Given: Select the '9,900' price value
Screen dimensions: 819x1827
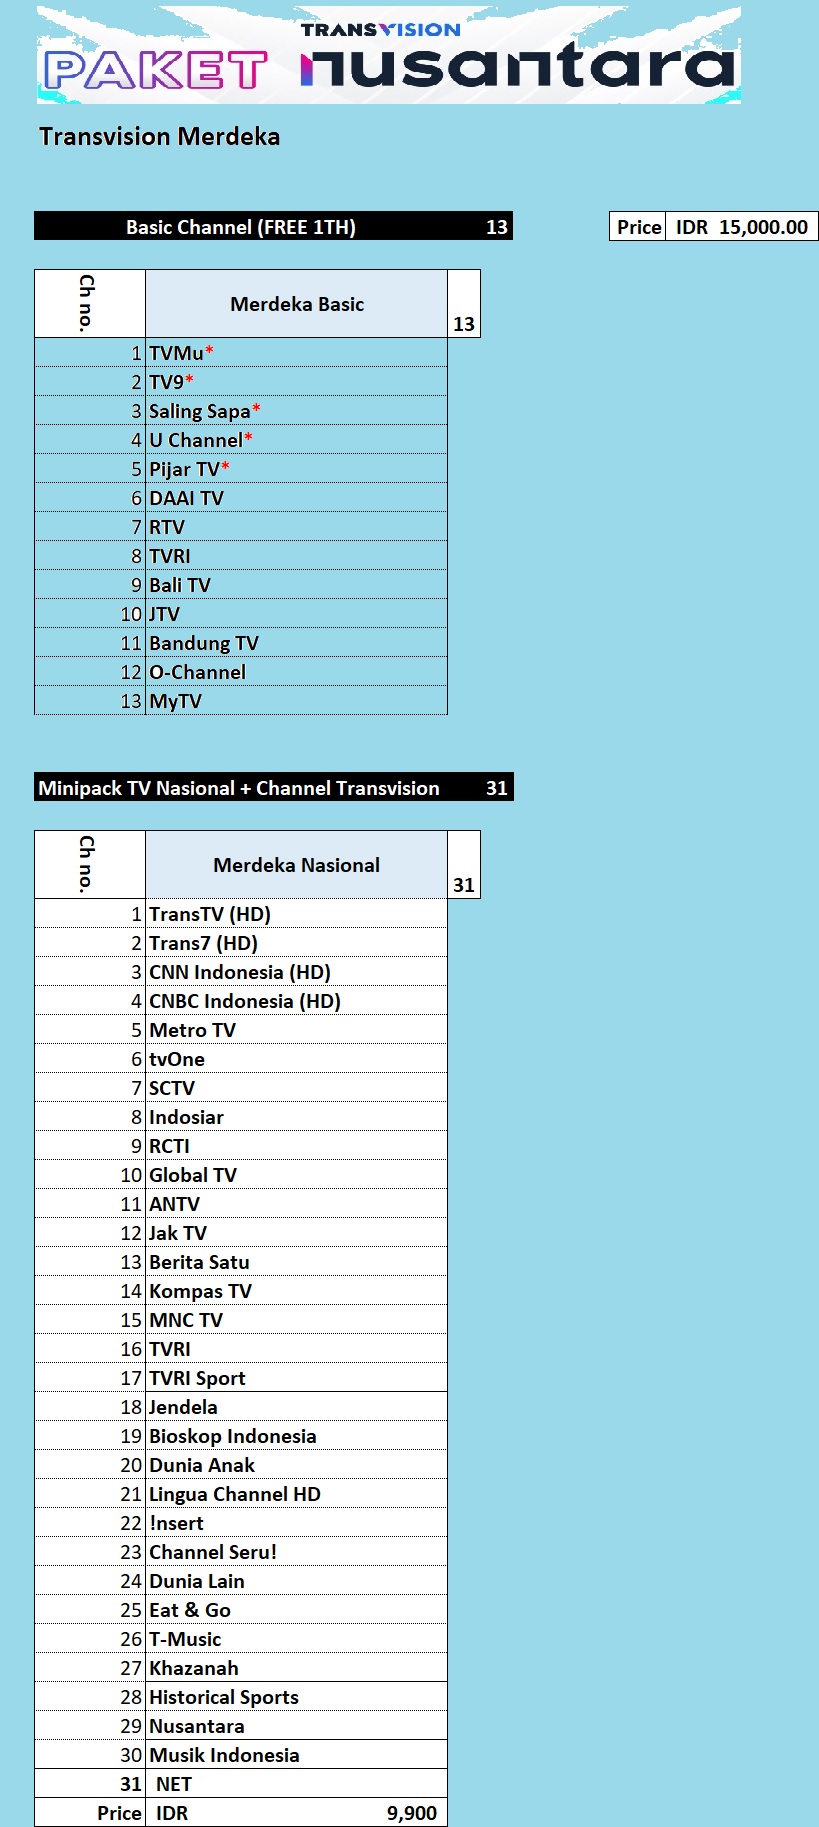Looking at the screenshot, I should point(412,1812).
